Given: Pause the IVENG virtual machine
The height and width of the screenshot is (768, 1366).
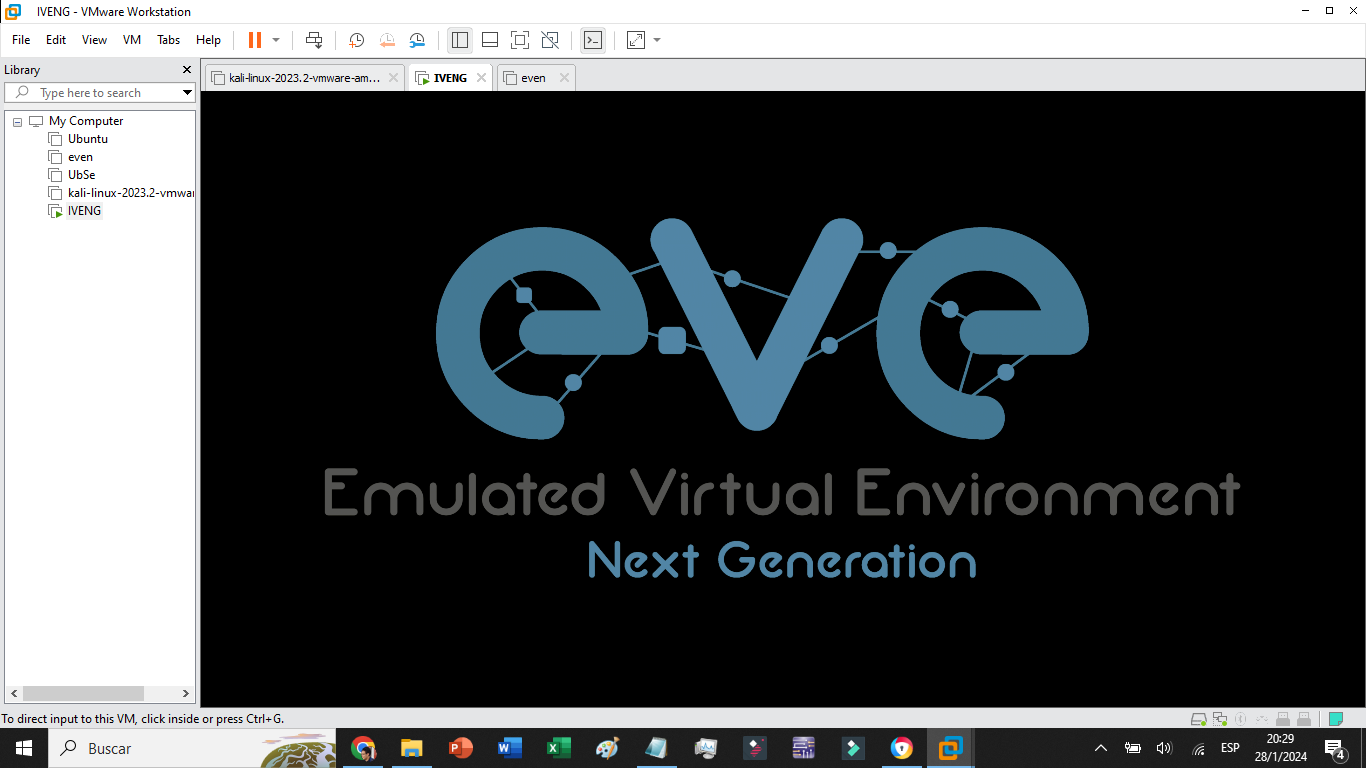Looking at the screenshot, I should pos(255,40).
